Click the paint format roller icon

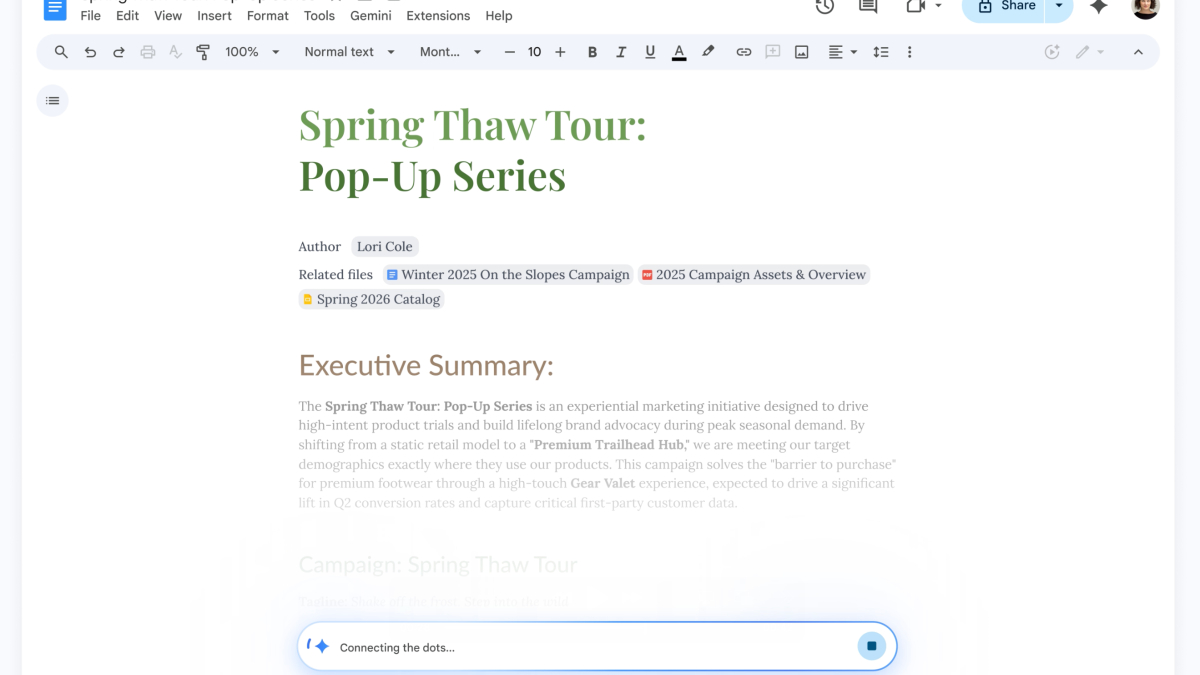pyautogui.click(x=203, y=52)
